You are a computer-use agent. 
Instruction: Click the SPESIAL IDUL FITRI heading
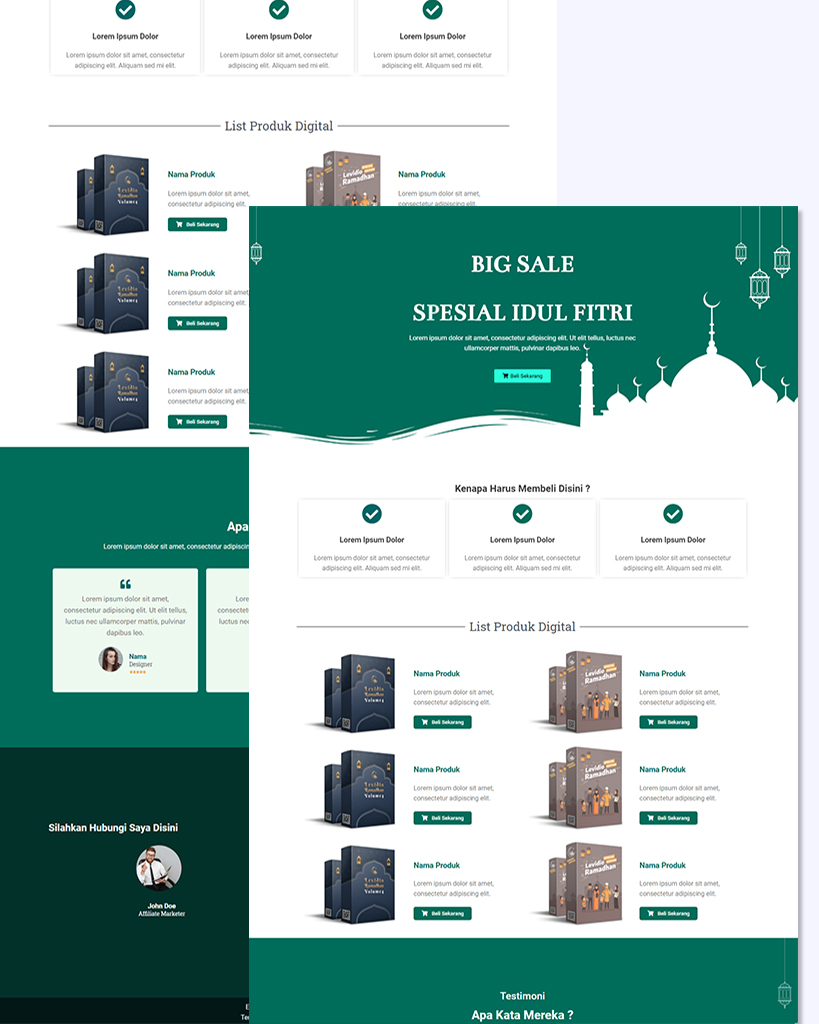click(x=522, y=312)
